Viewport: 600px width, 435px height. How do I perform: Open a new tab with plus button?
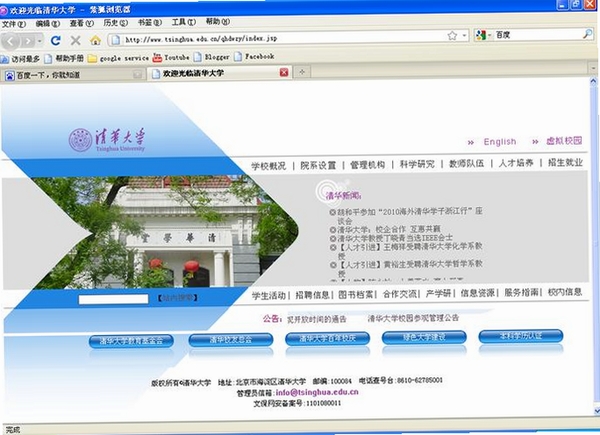[x=302, y=72]
